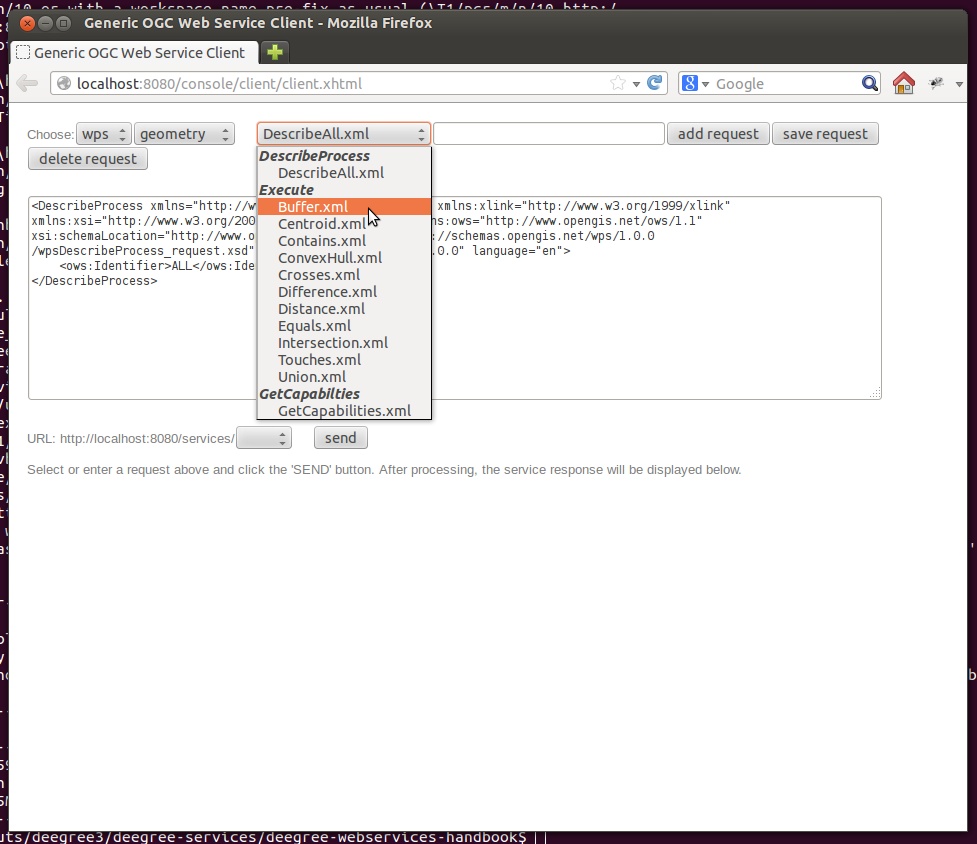Open the bookmarks toolbar icon
Screen dimensions: 977x844
936,83
